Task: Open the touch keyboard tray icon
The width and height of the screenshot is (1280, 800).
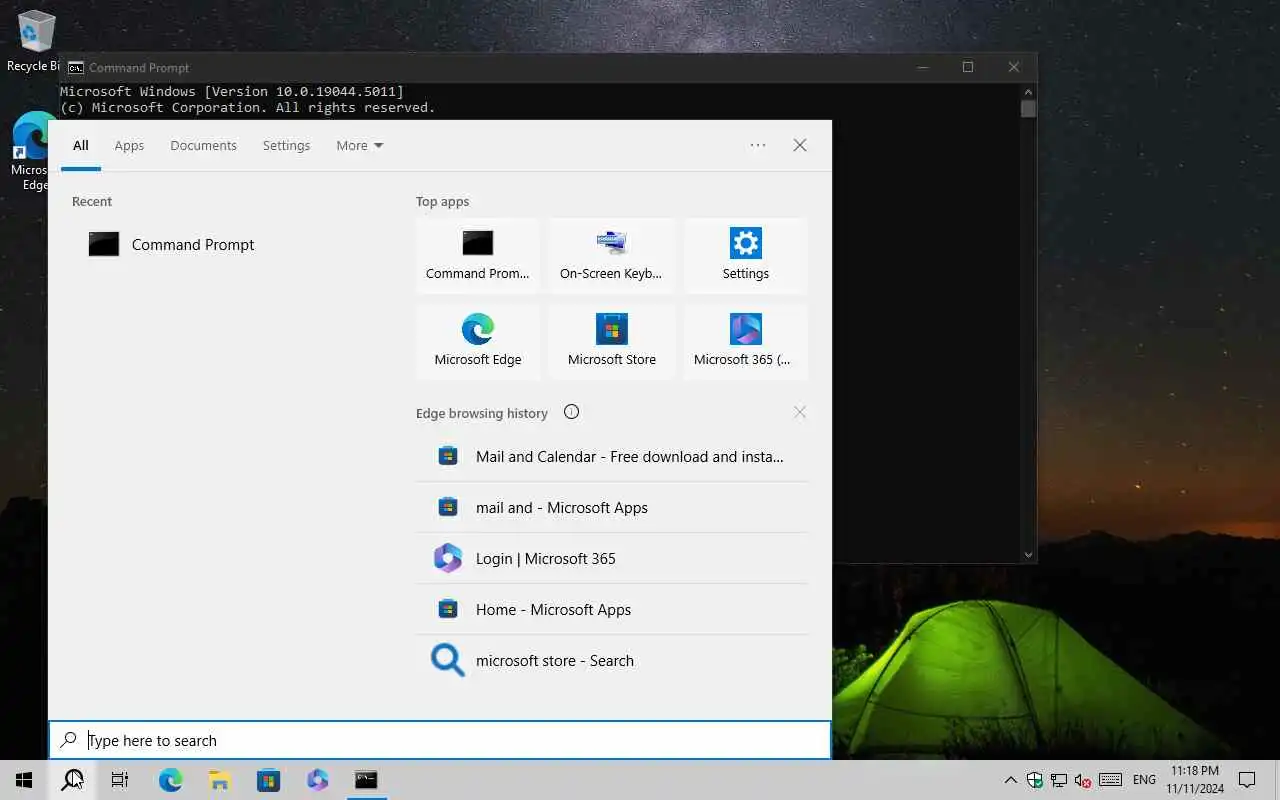Action: (x=1110, y=780)
